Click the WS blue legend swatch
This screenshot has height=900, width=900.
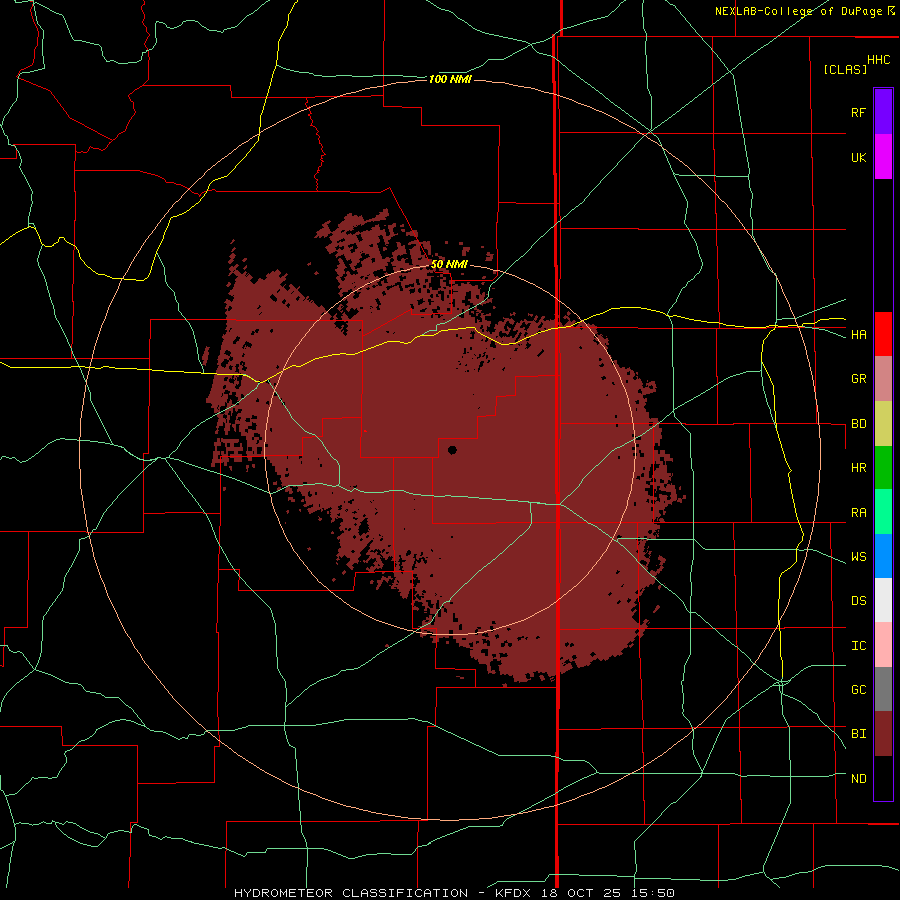(883, 556)
